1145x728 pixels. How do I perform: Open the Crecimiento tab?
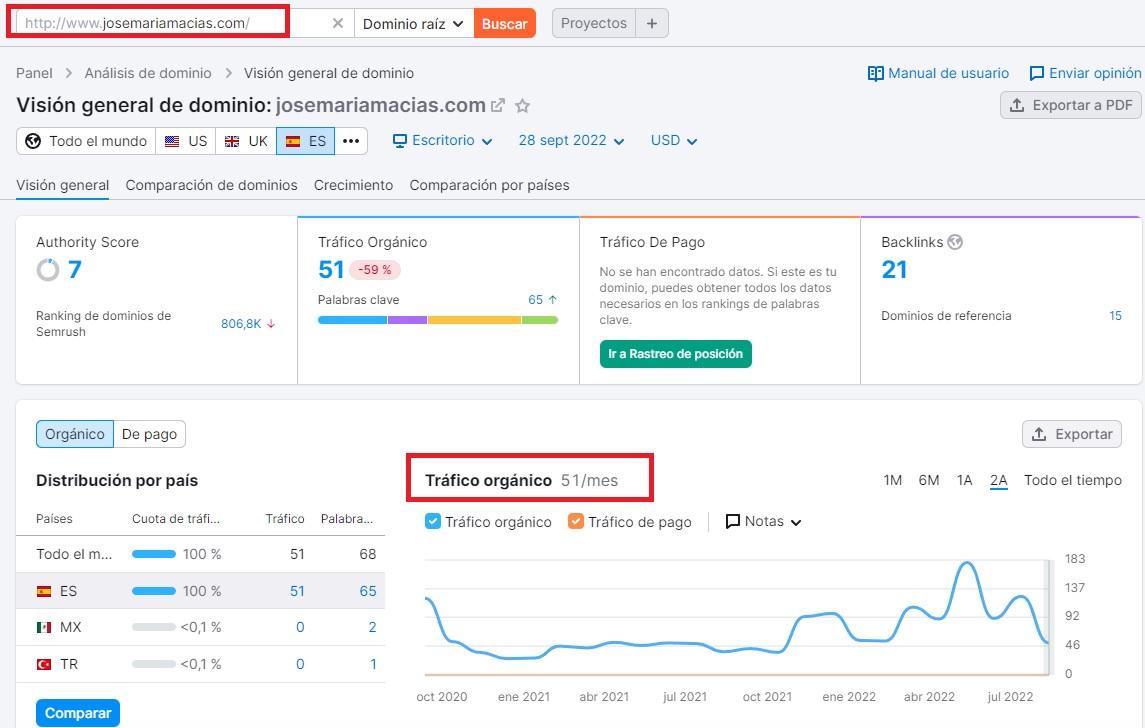[x=353, y=185]
